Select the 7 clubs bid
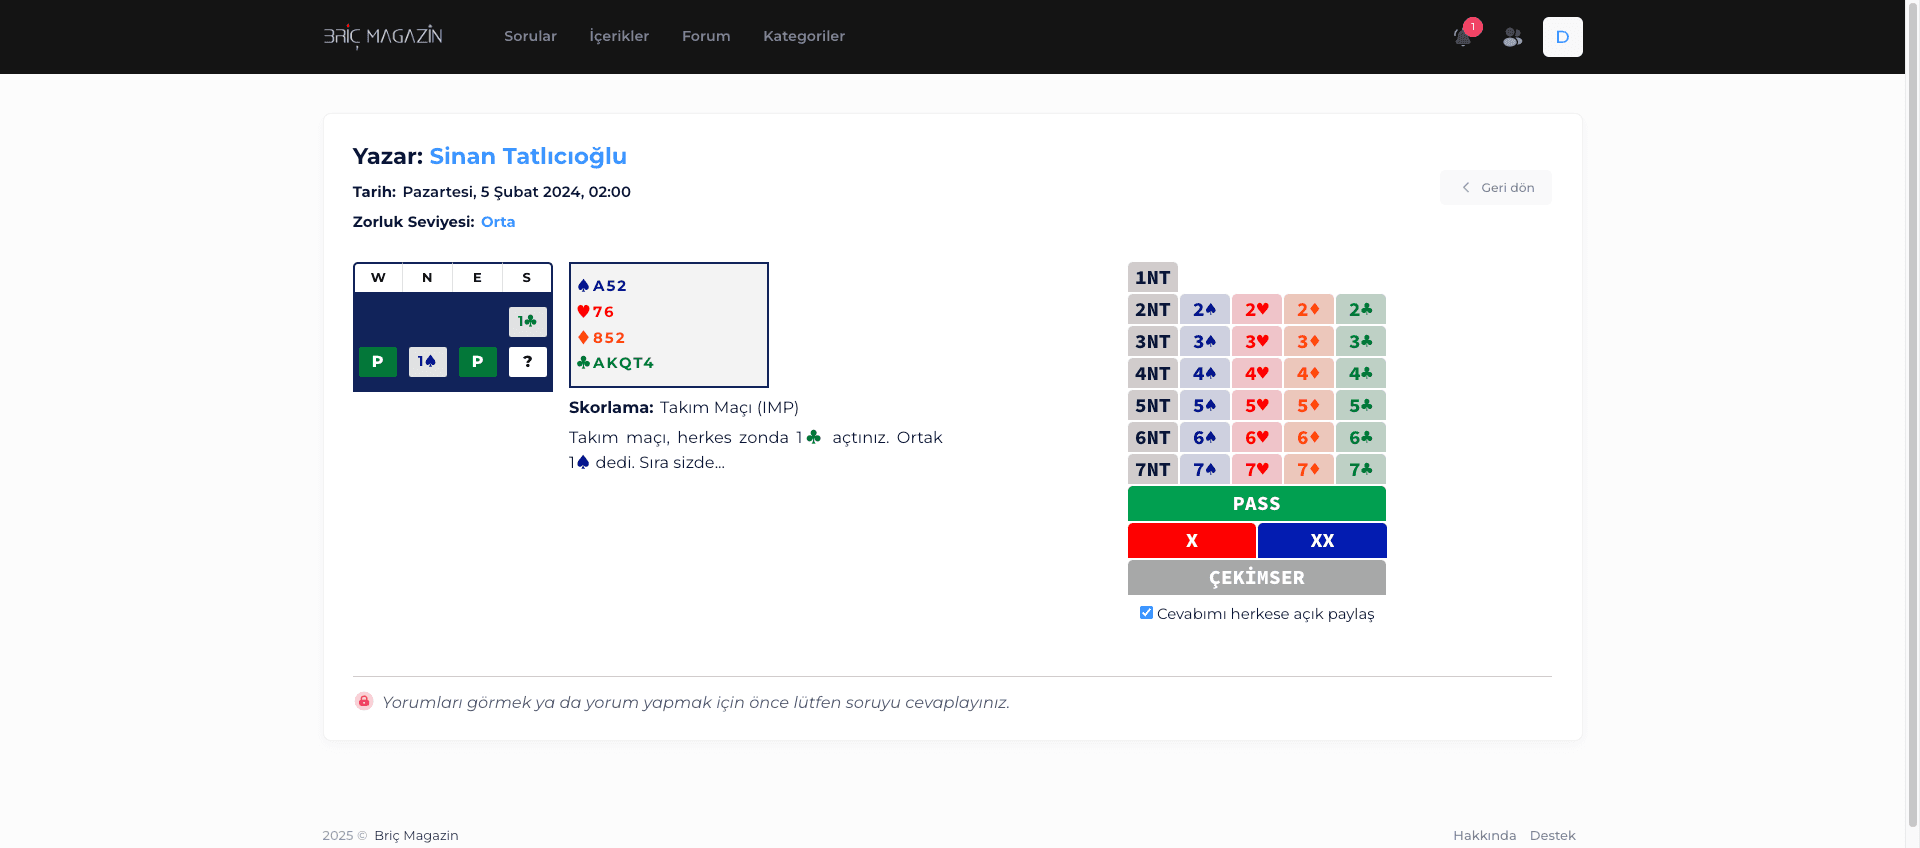 [1361, 469]
